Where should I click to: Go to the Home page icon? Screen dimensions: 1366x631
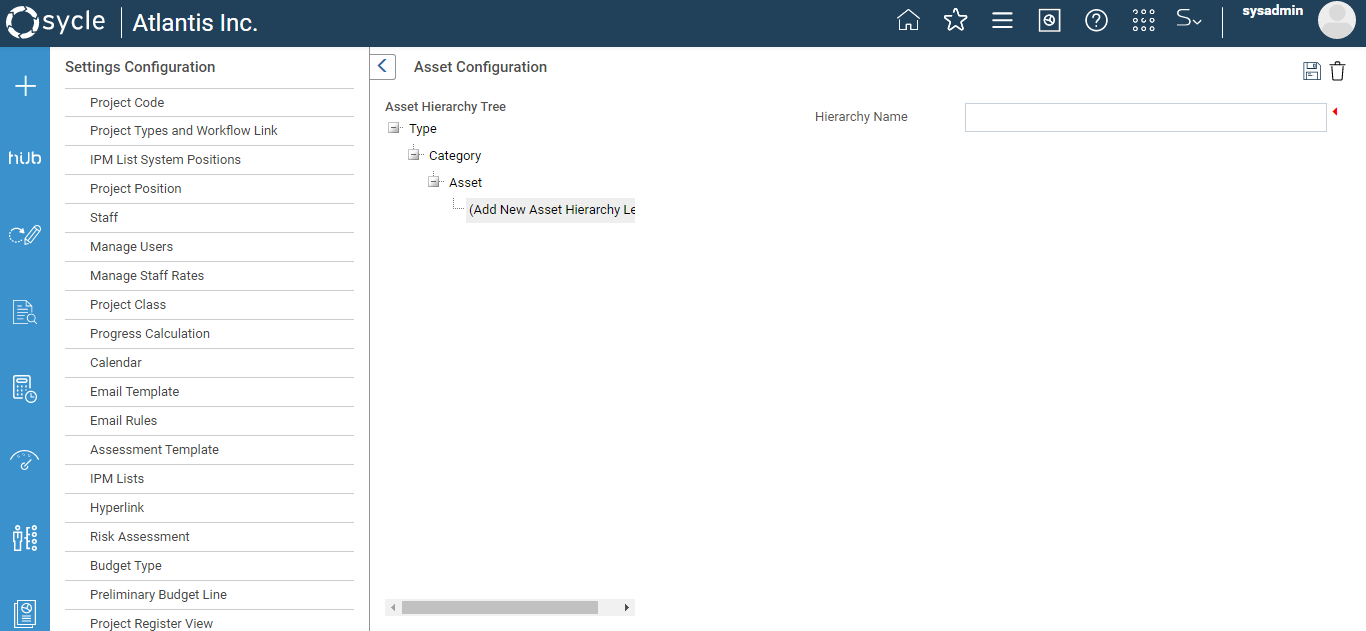pos(908,20)
